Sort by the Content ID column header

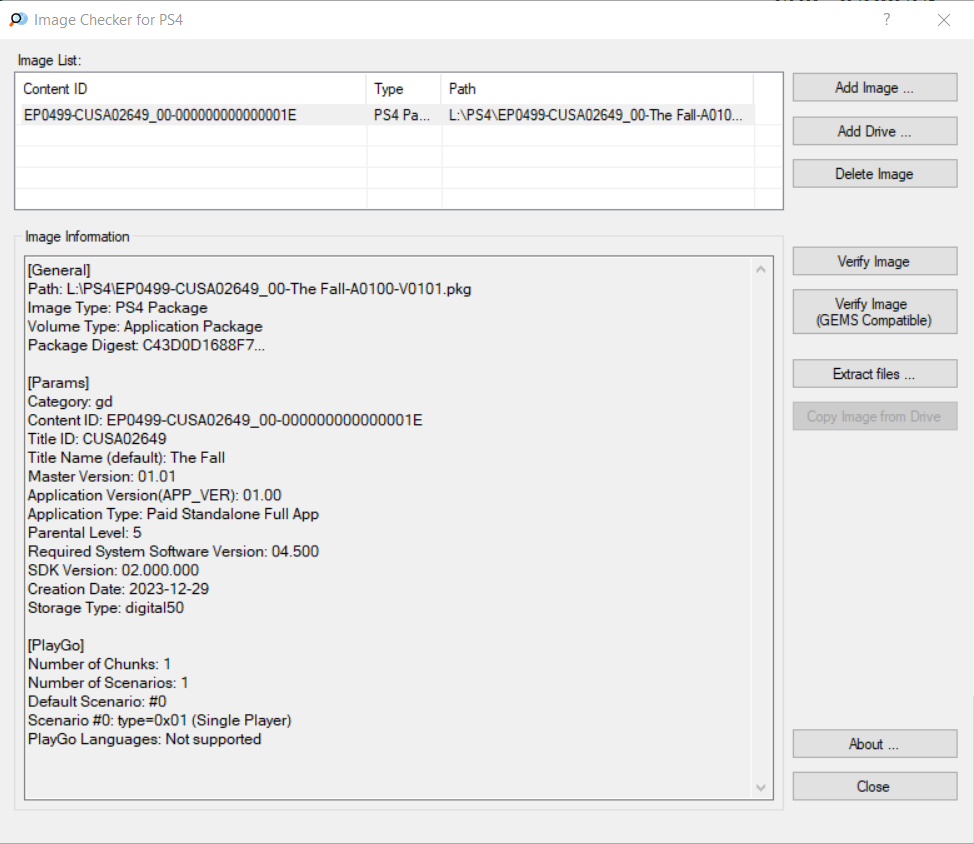(x=192, y=89)
